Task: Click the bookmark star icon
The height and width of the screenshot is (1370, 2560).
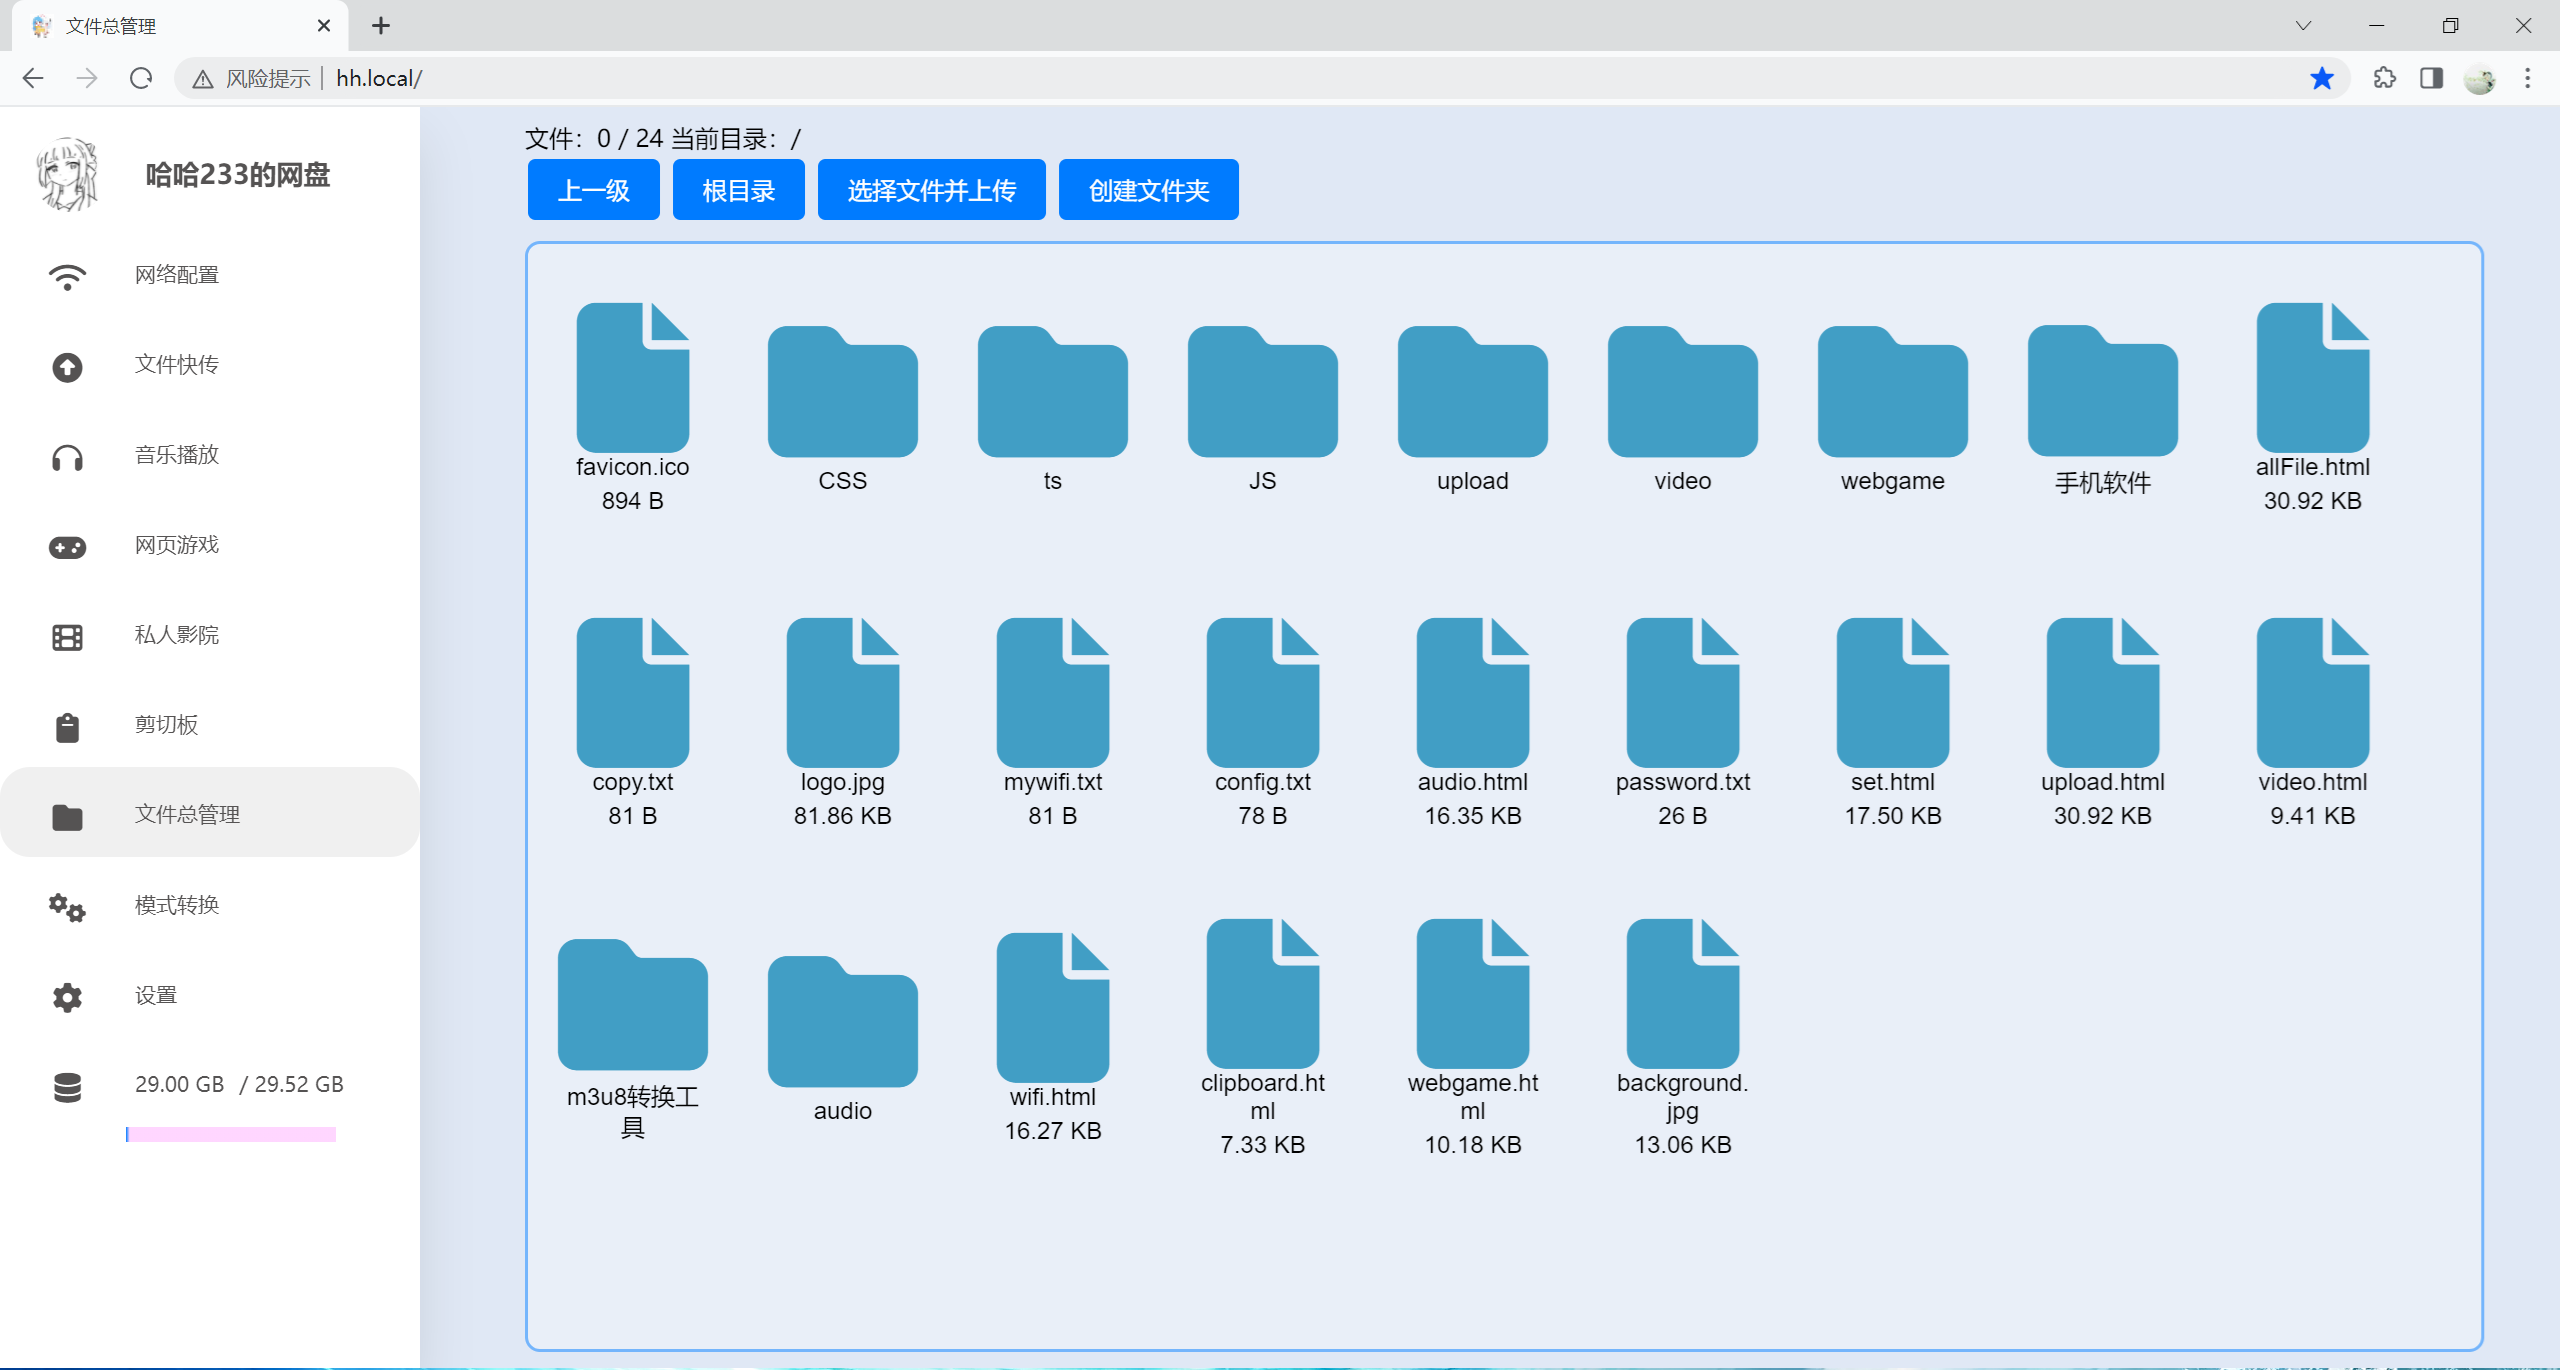Action: [x=2321, y=78]
